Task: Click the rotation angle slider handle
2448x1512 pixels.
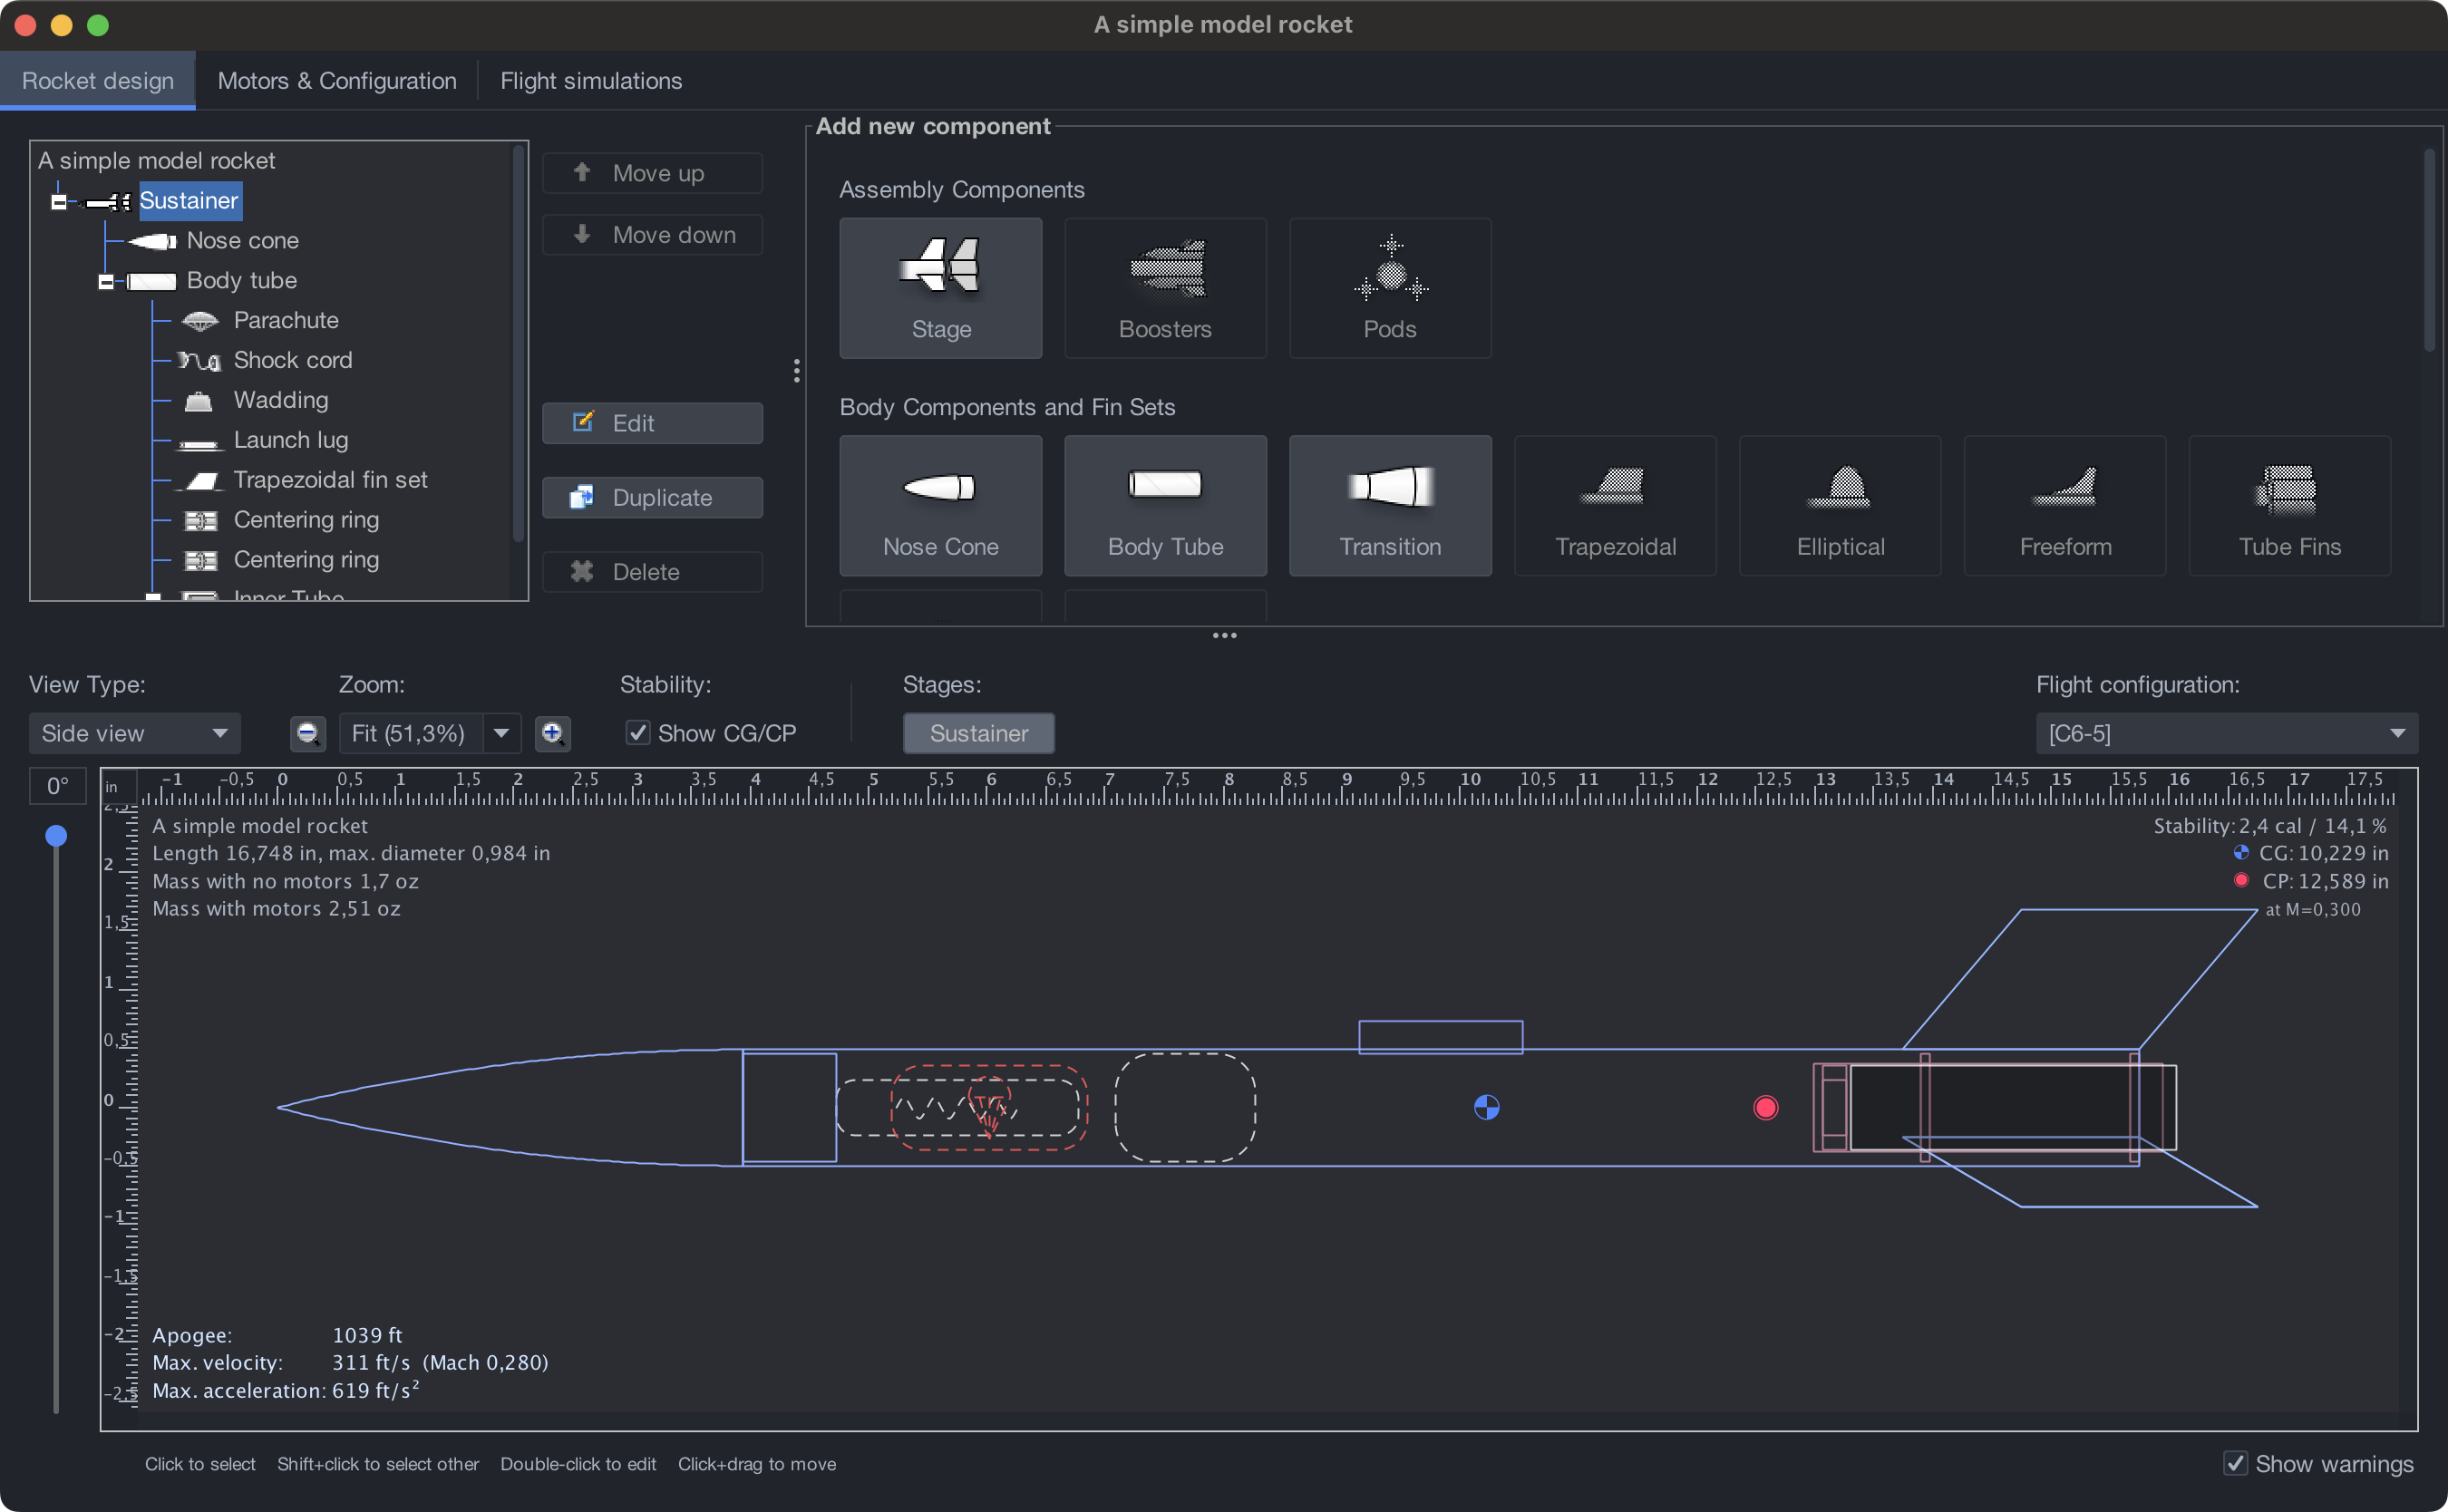Action: pyautogui.click(x=56, y=835)
